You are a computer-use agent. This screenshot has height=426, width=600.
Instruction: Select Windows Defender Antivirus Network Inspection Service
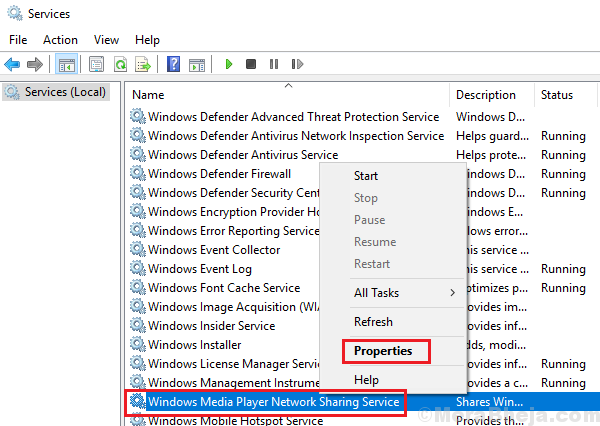point(296,135)
